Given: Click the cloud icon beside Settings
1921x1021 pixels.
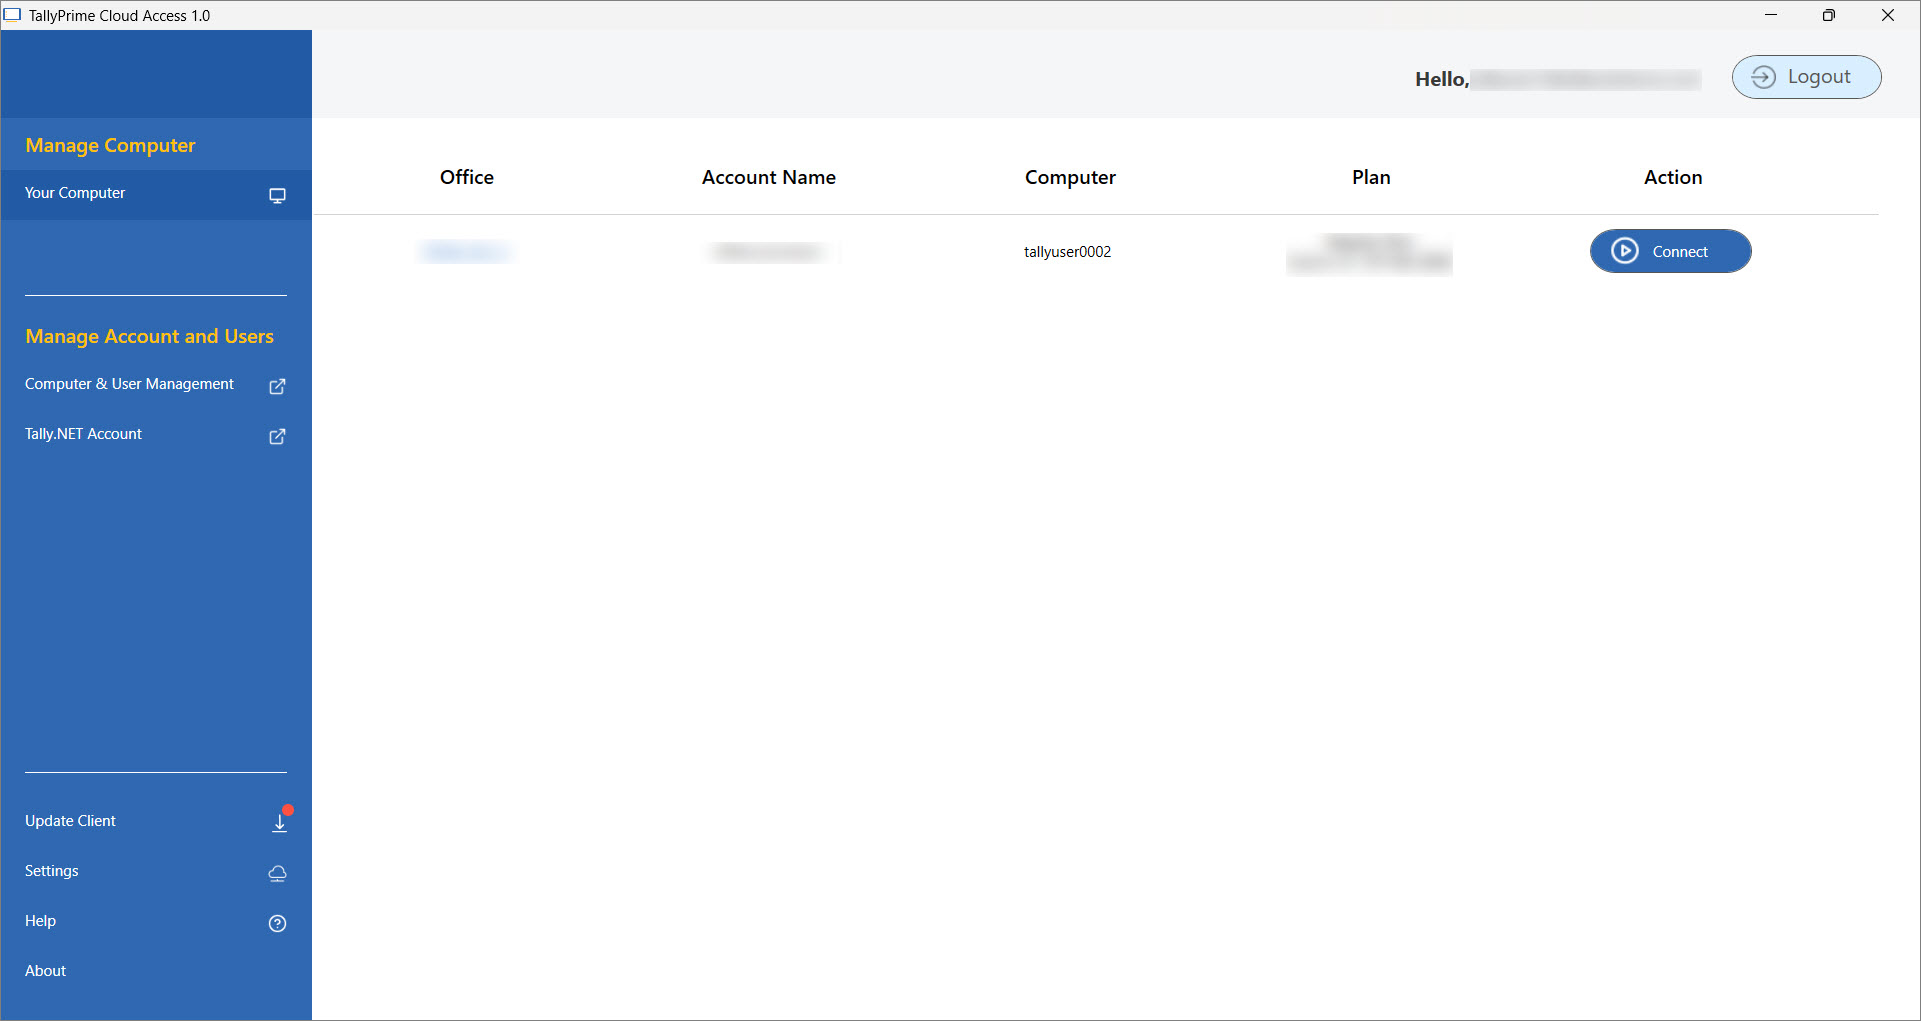Looking at the screenshot, I should tap(278, 873).
